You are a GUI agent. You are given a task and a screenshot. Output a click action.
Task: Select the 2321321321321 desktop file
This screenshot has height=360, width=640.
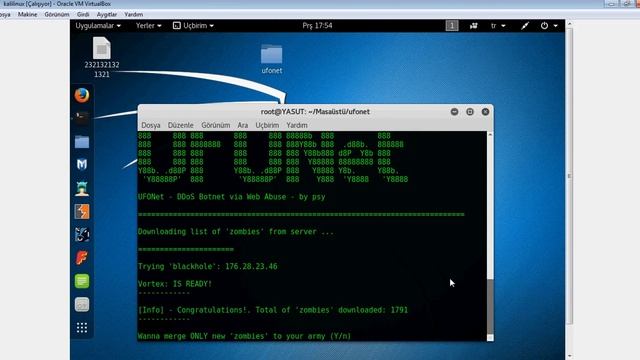point(102,58)
